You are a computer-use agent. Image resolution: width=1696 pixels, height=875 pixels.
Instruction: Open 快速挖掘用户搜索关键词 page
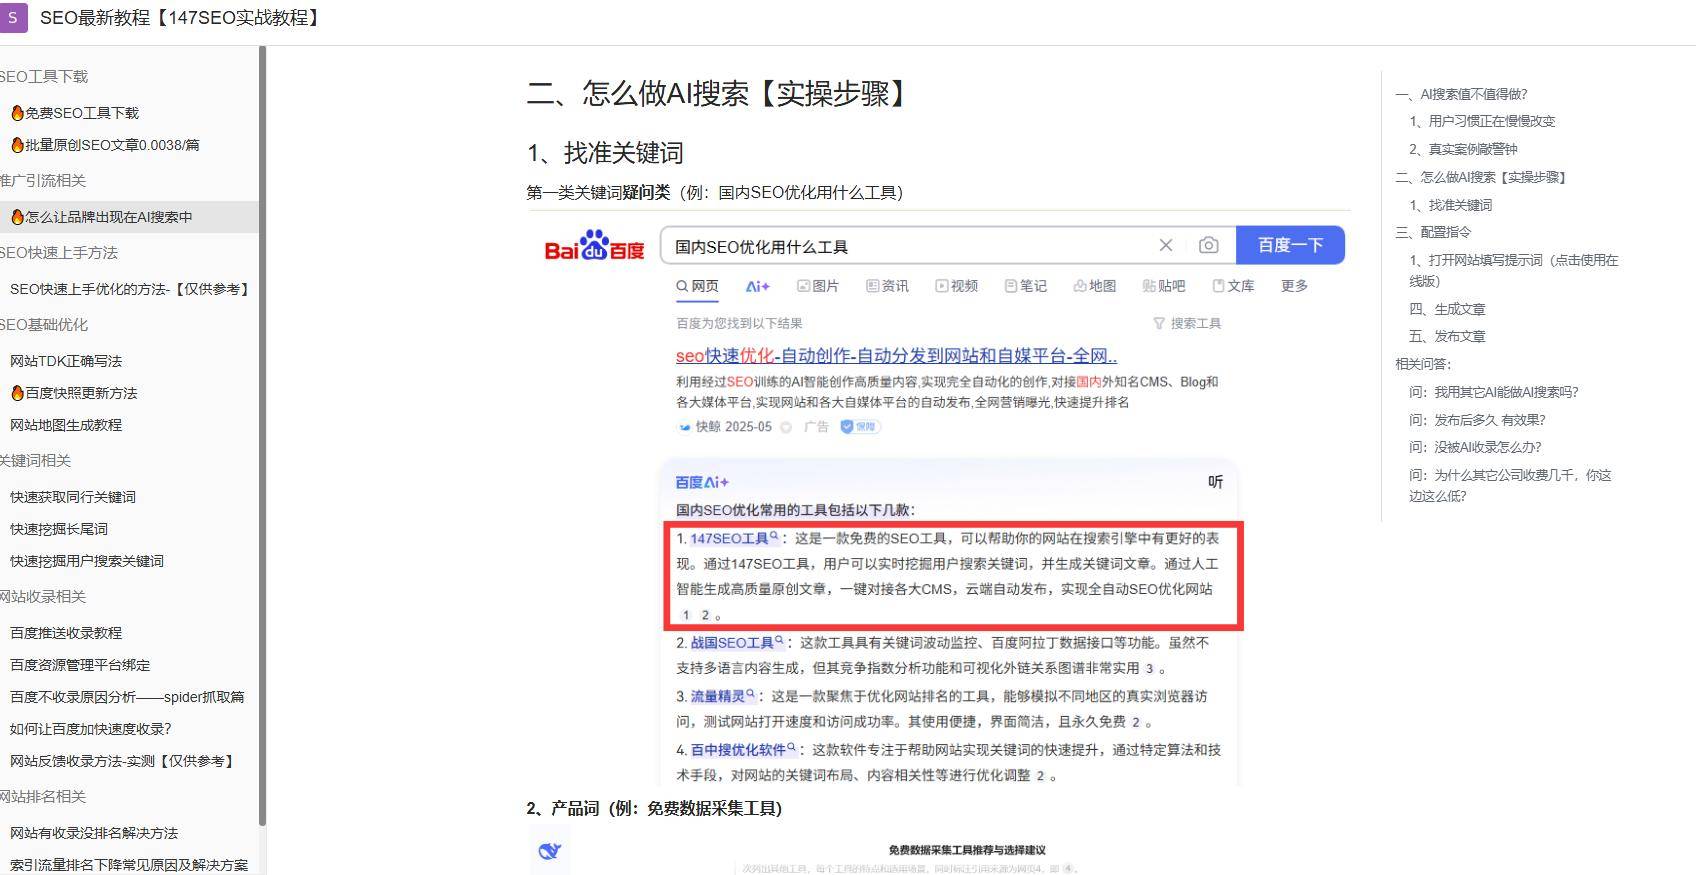coord(87,561)
